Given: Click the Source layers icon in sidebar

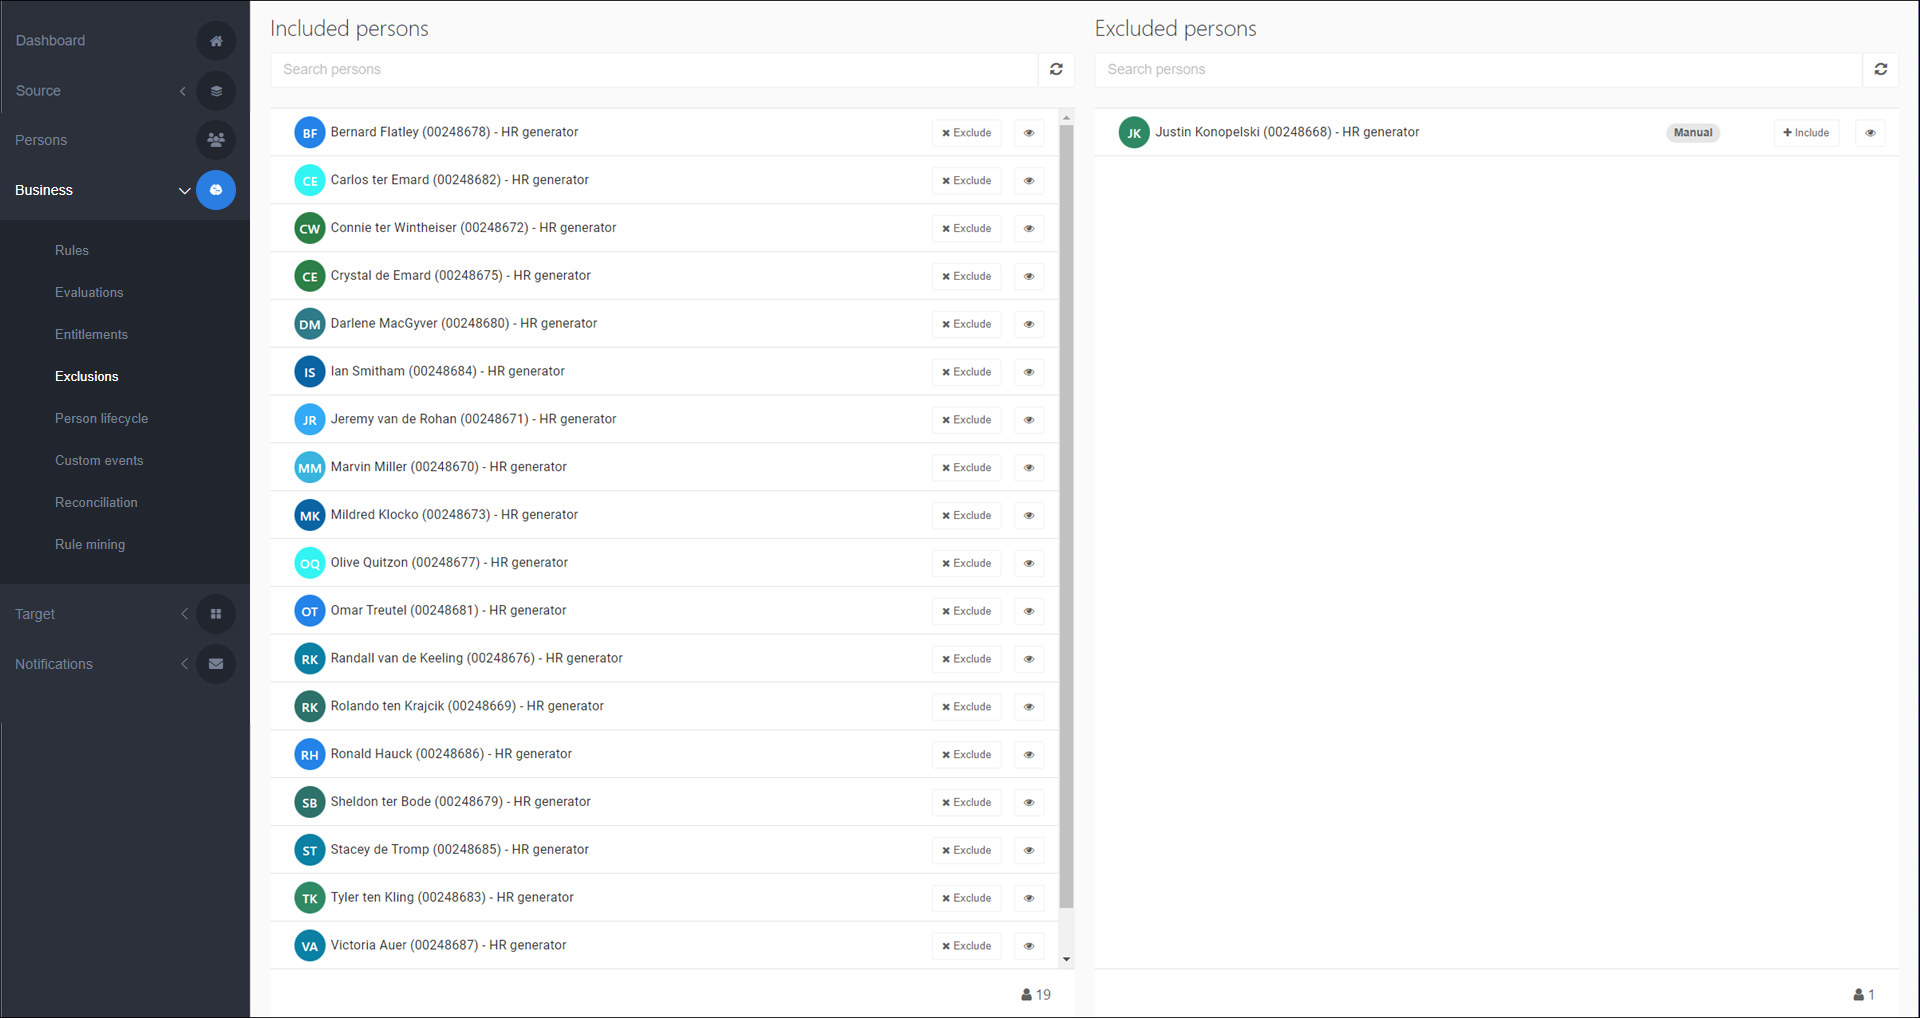Looking at the screenshot, I should point(216,91).
